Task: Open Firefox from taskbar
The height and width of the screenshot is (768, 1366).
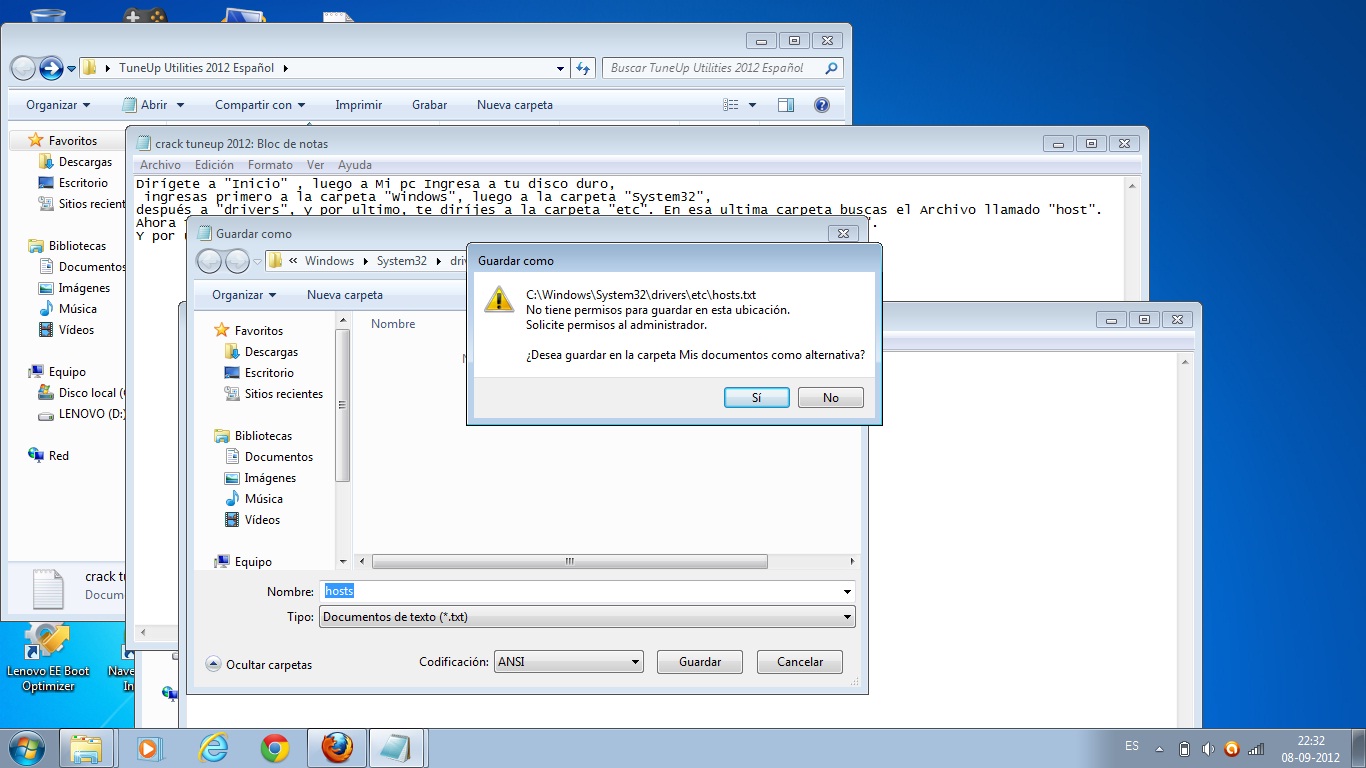Action: (x=337, y=748)
